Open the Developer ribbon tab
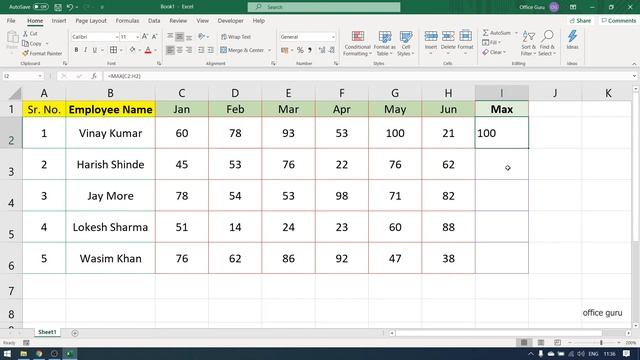This screenshot has width=640, height=360. [230, 20]
